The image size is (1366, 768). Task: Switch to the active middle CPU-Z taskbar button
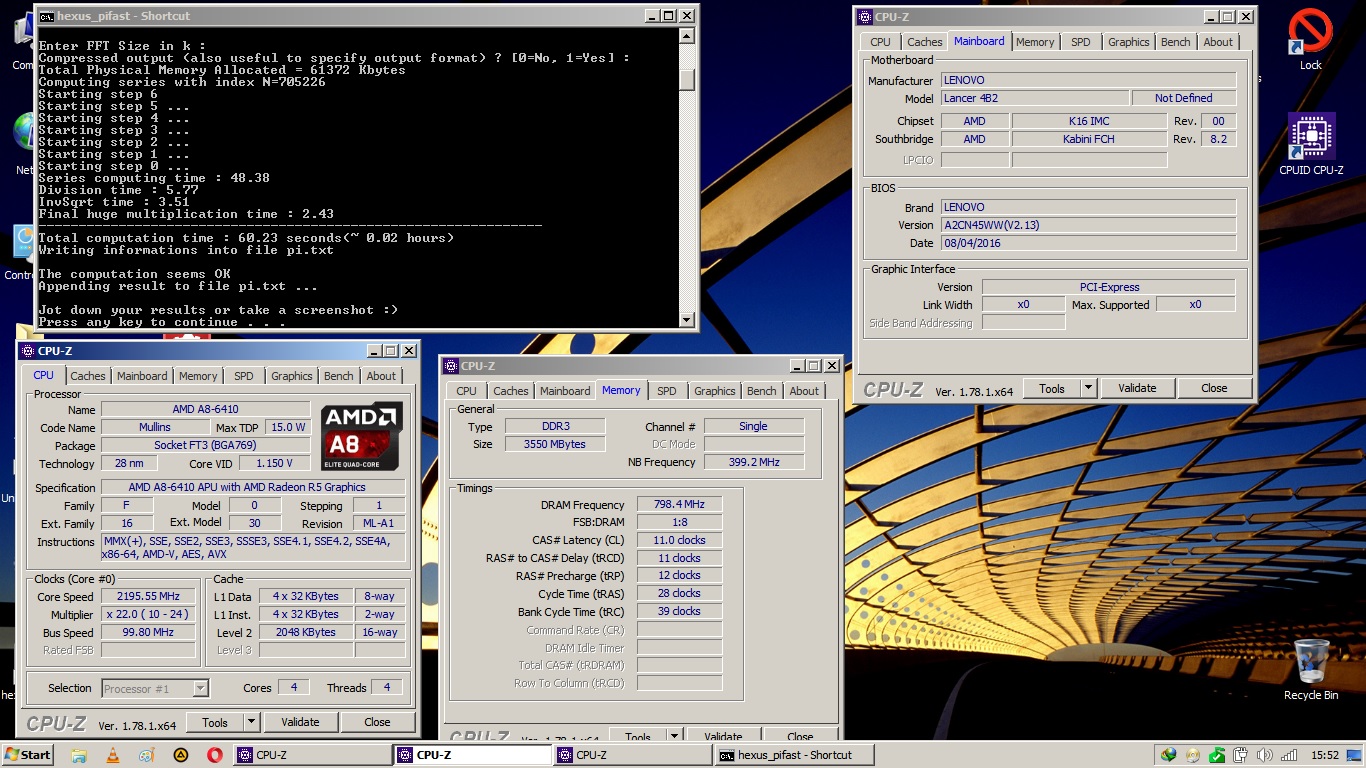coord(472,755)
